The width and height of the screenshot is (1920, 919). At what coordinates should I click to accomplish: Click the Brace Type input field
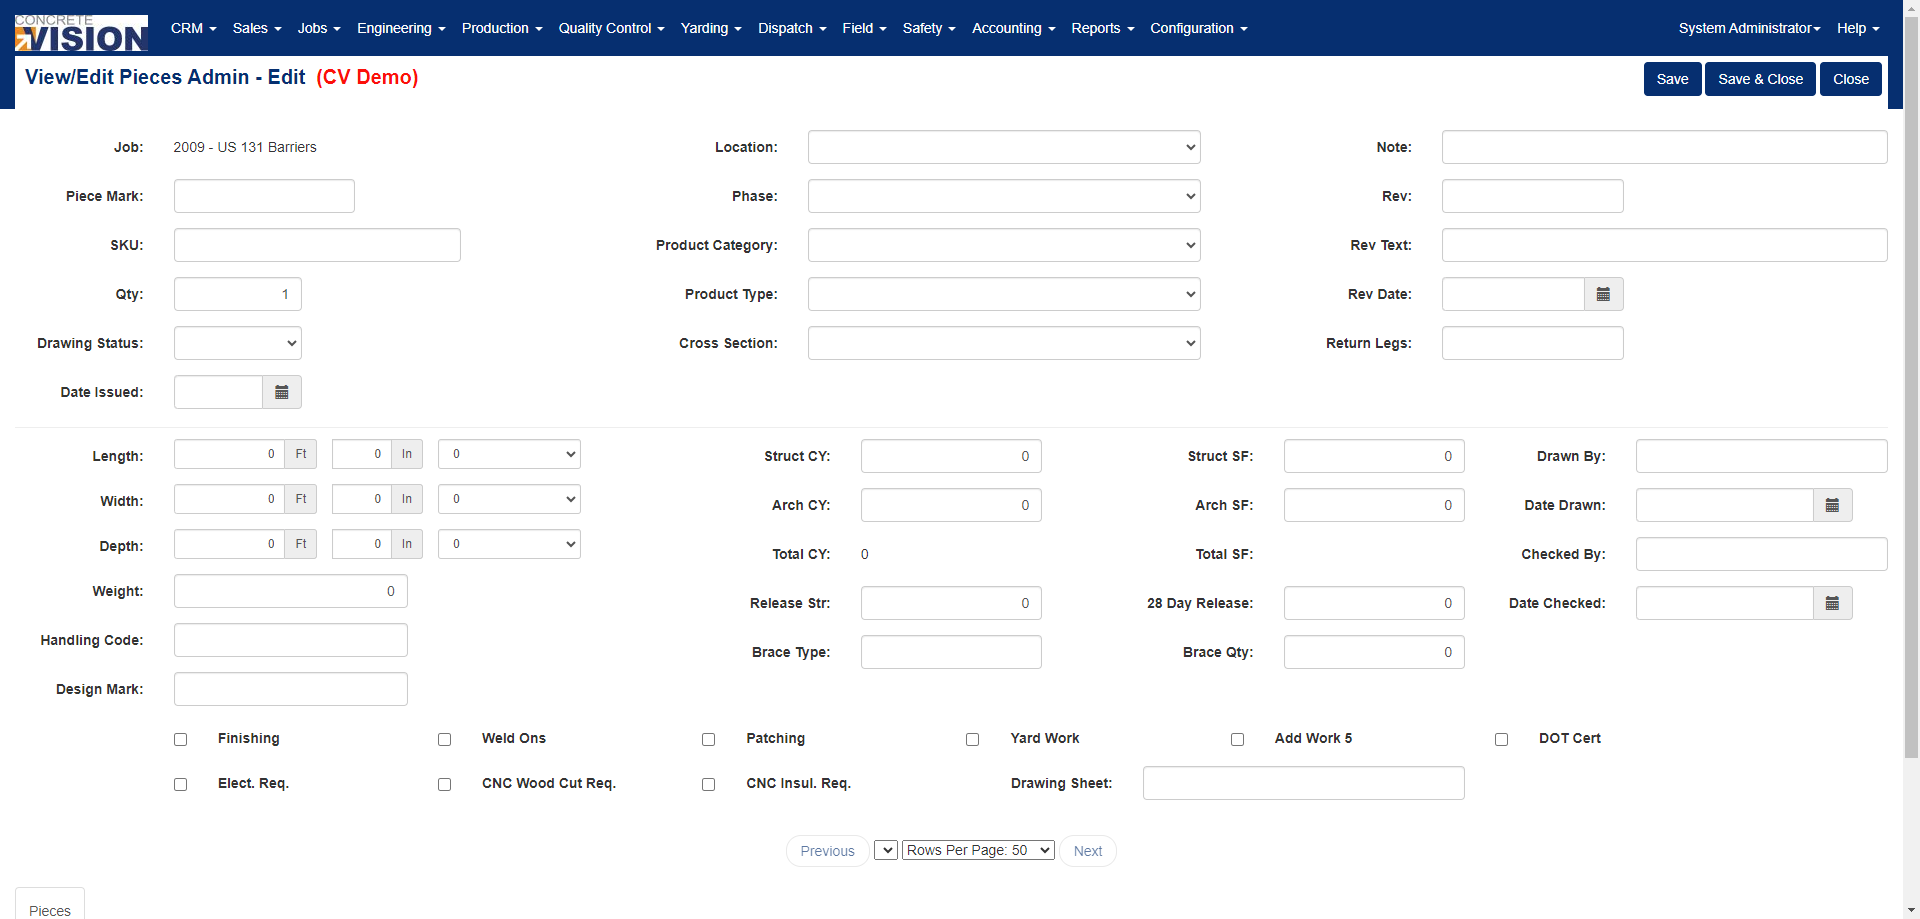point(951,652)
